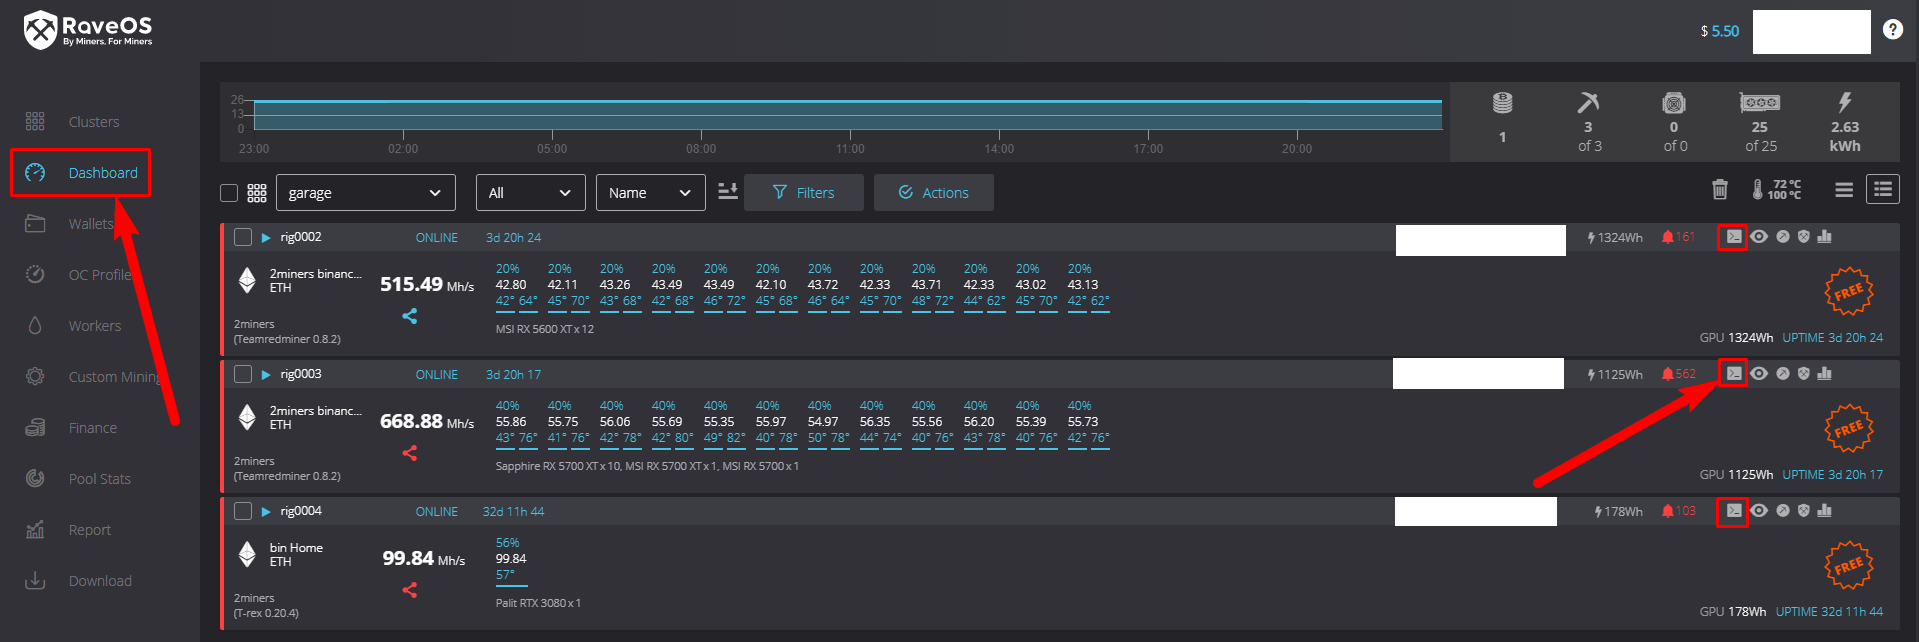The image size is (1919, 642).
Task: Toggle the select-all workers checkbox
Action: (x=229, y=193)
